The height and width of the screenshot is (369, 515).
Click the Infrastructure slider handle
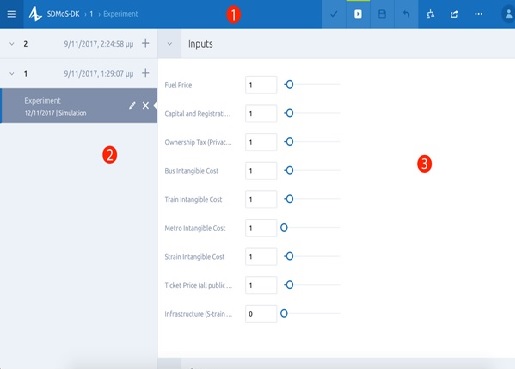[x=284, y=313]
